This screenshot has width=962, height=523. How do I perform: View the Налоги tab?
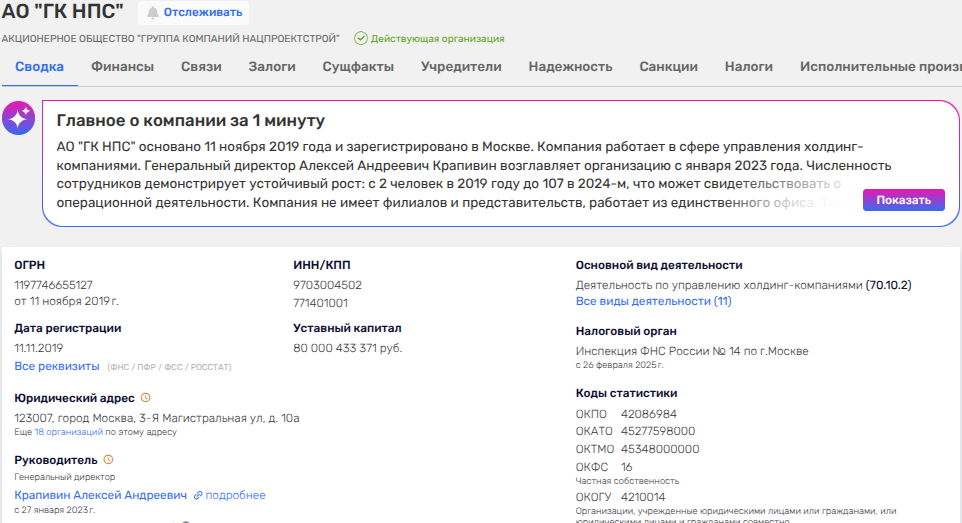pos(749,67)
